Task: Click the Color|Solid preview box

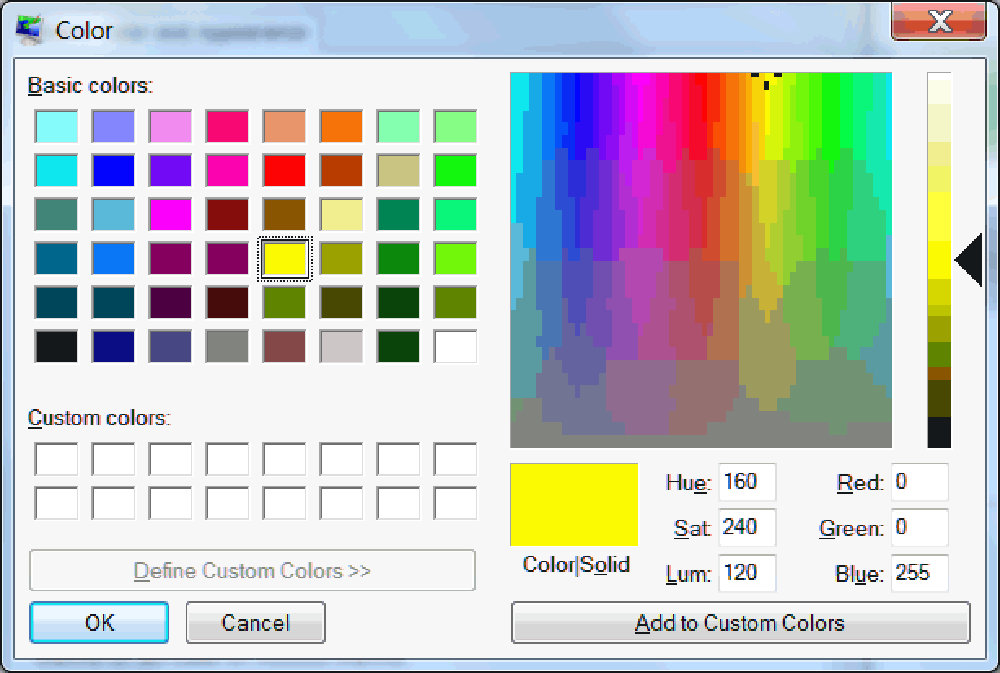Action: (x=573, y=504)
